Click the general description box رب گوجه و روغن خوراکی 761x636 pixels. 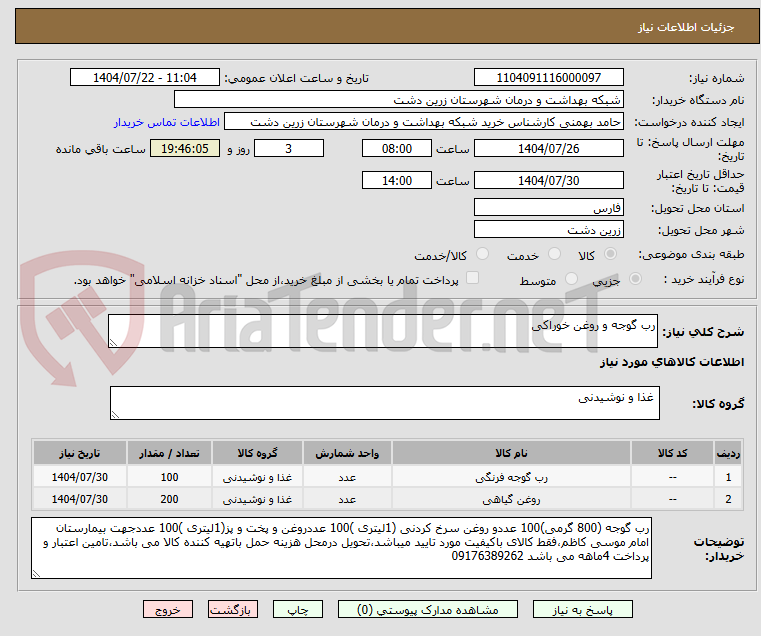pos(383,331)
